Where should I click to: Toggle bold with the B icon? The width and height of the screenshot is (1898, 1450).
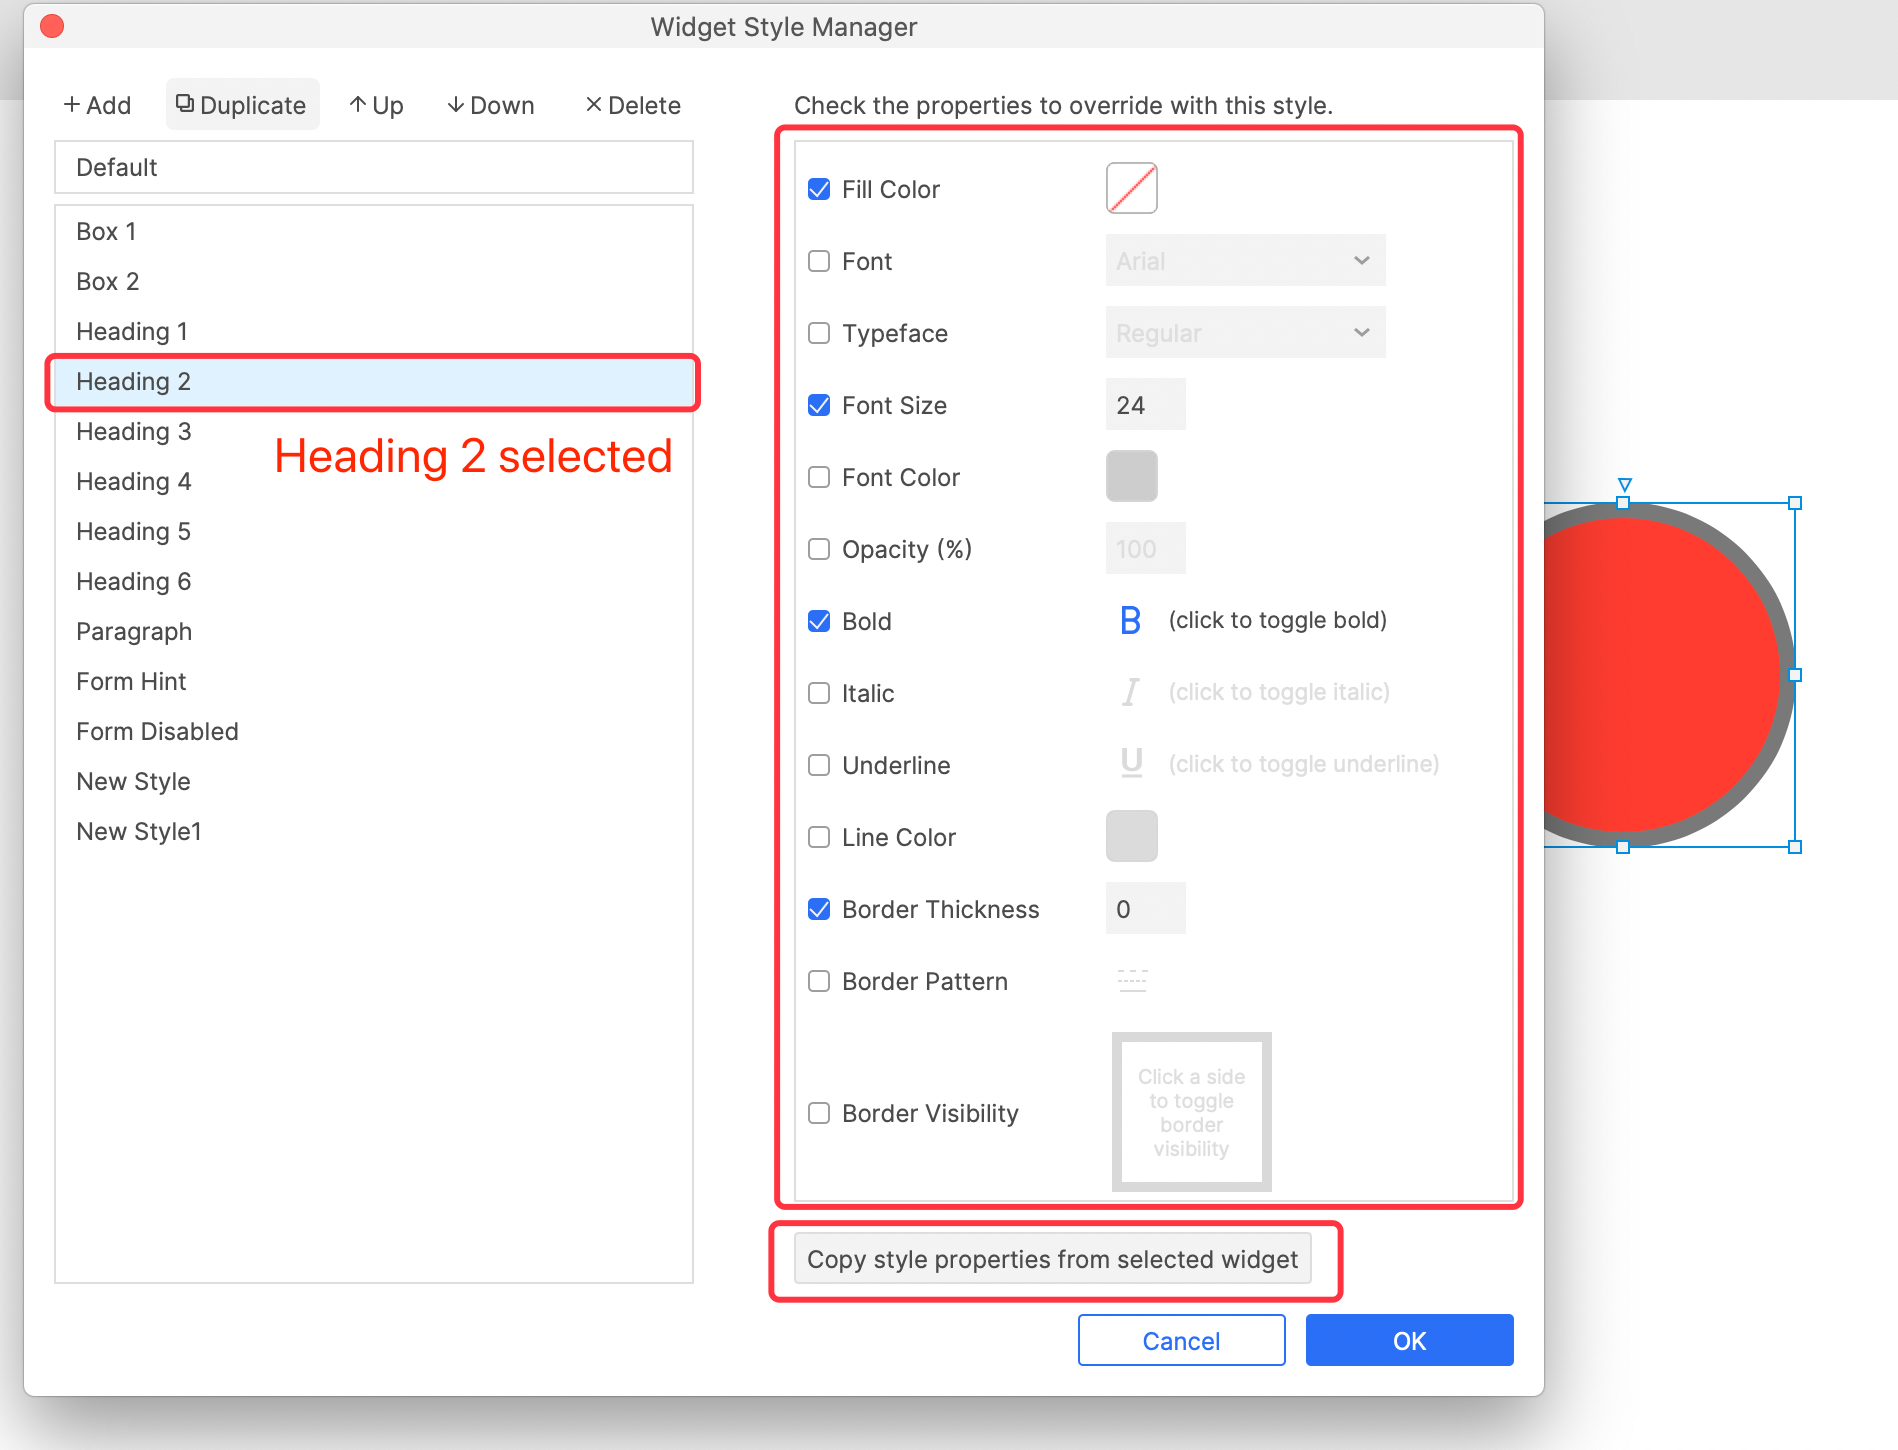tap(1130, 621)
